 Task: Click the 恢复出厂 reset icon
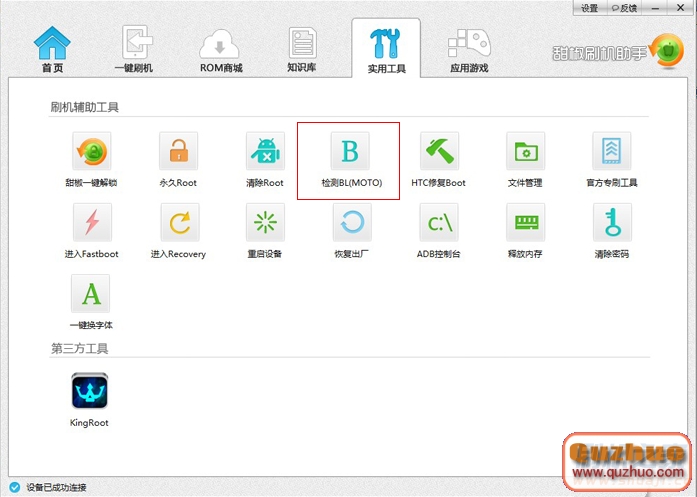[352, 222]
